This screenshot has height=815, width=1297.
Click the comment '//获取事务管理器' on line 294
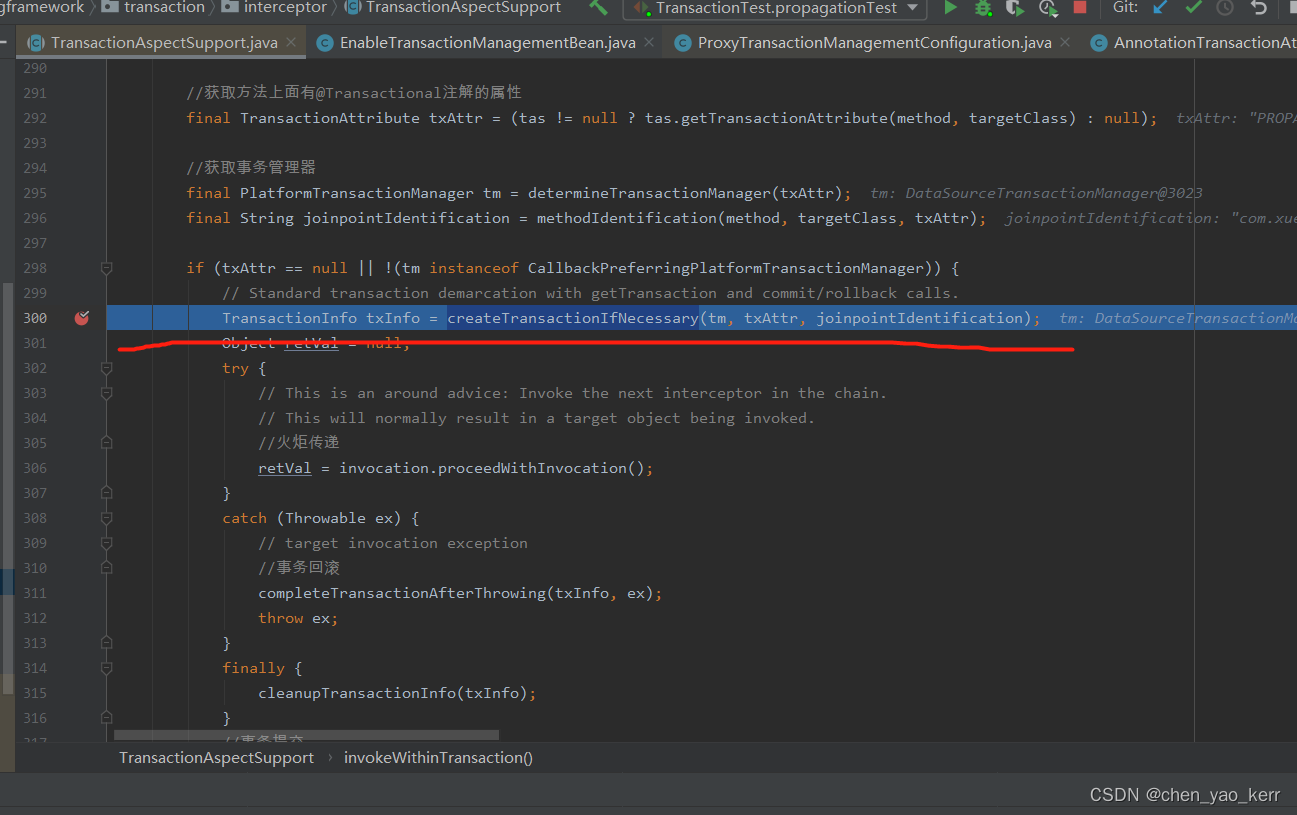tap(251, 168)
